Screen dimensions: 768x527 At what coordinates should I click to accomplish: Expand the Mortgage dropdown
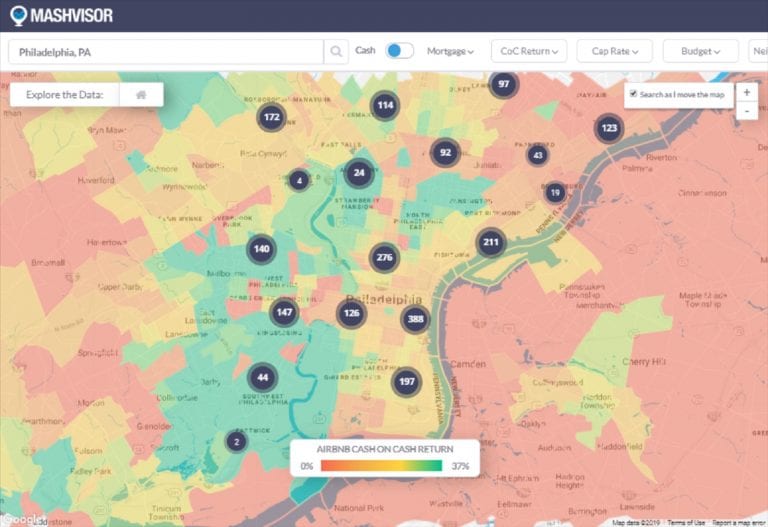point(450,51)
